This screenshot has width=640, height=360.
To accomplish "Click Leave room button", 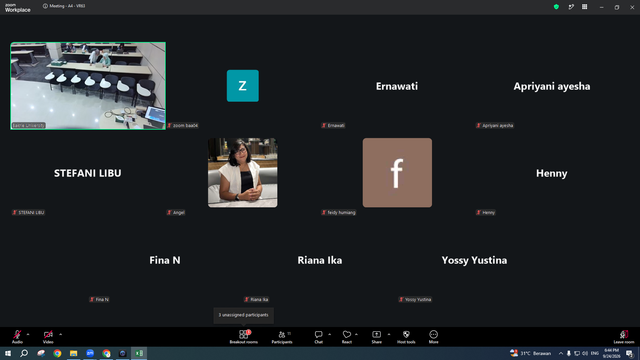I will 624,336.
